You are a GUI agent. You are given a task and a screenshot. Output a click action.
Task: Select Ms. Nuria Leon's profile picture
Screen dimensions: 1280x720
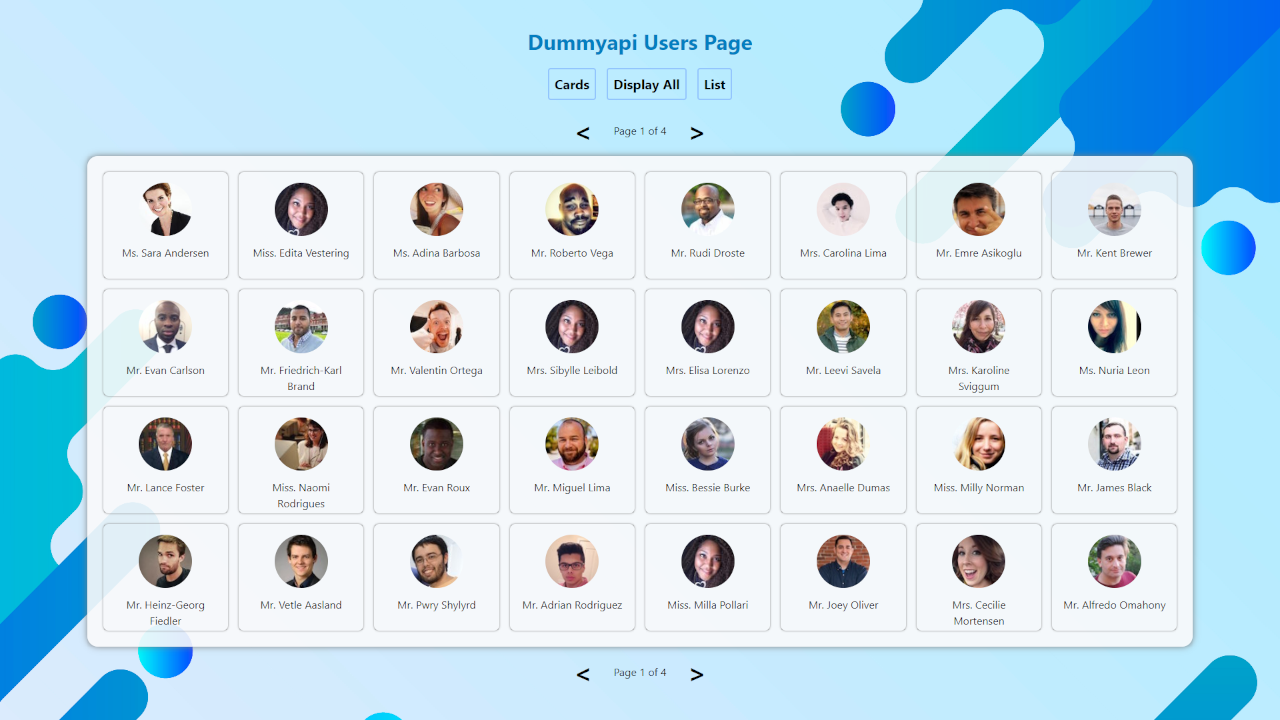click(1114, 326)
